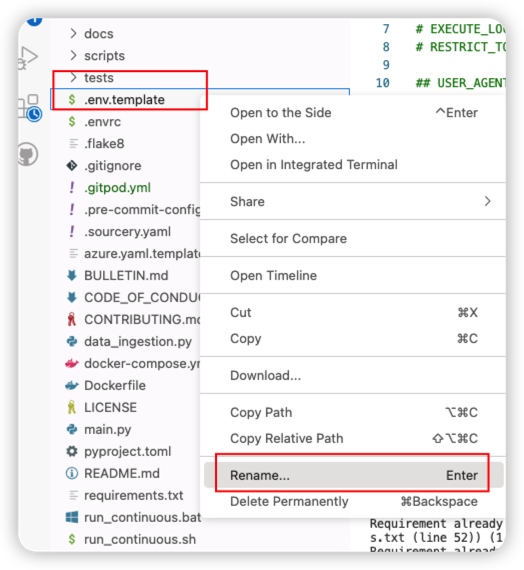Open the Share submenu arrow
Viewport: 524px width, 570px height.
(x=488, y=201)
